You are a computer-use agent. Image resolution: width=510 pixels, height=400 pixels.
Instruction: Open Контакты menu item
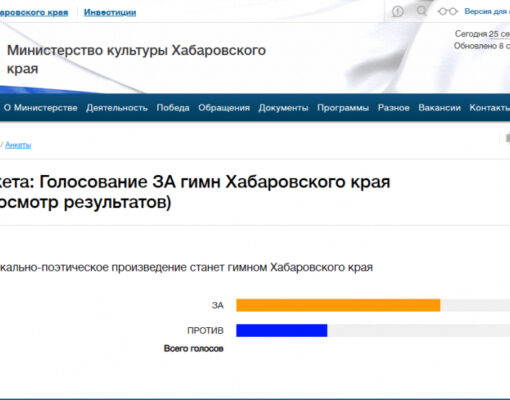(x=490, y=108)
